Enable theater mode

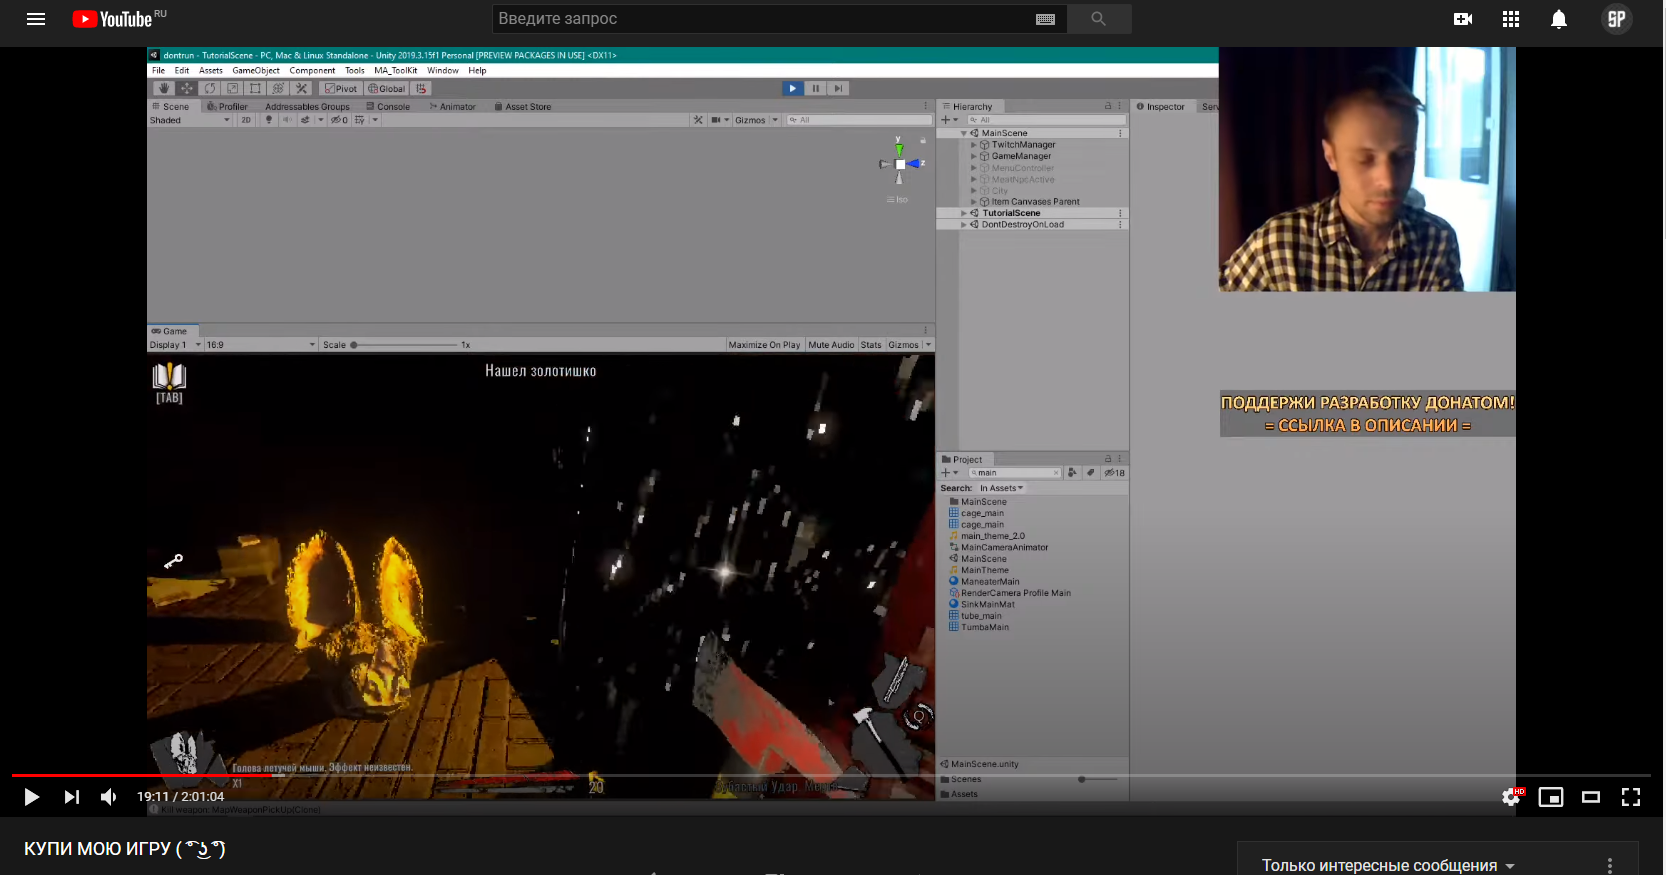click(1591, 797)
